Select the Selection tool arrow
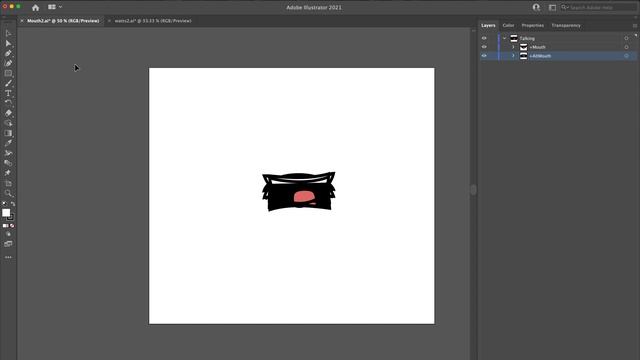Screen dimensions: 640x360 point(8,33)
